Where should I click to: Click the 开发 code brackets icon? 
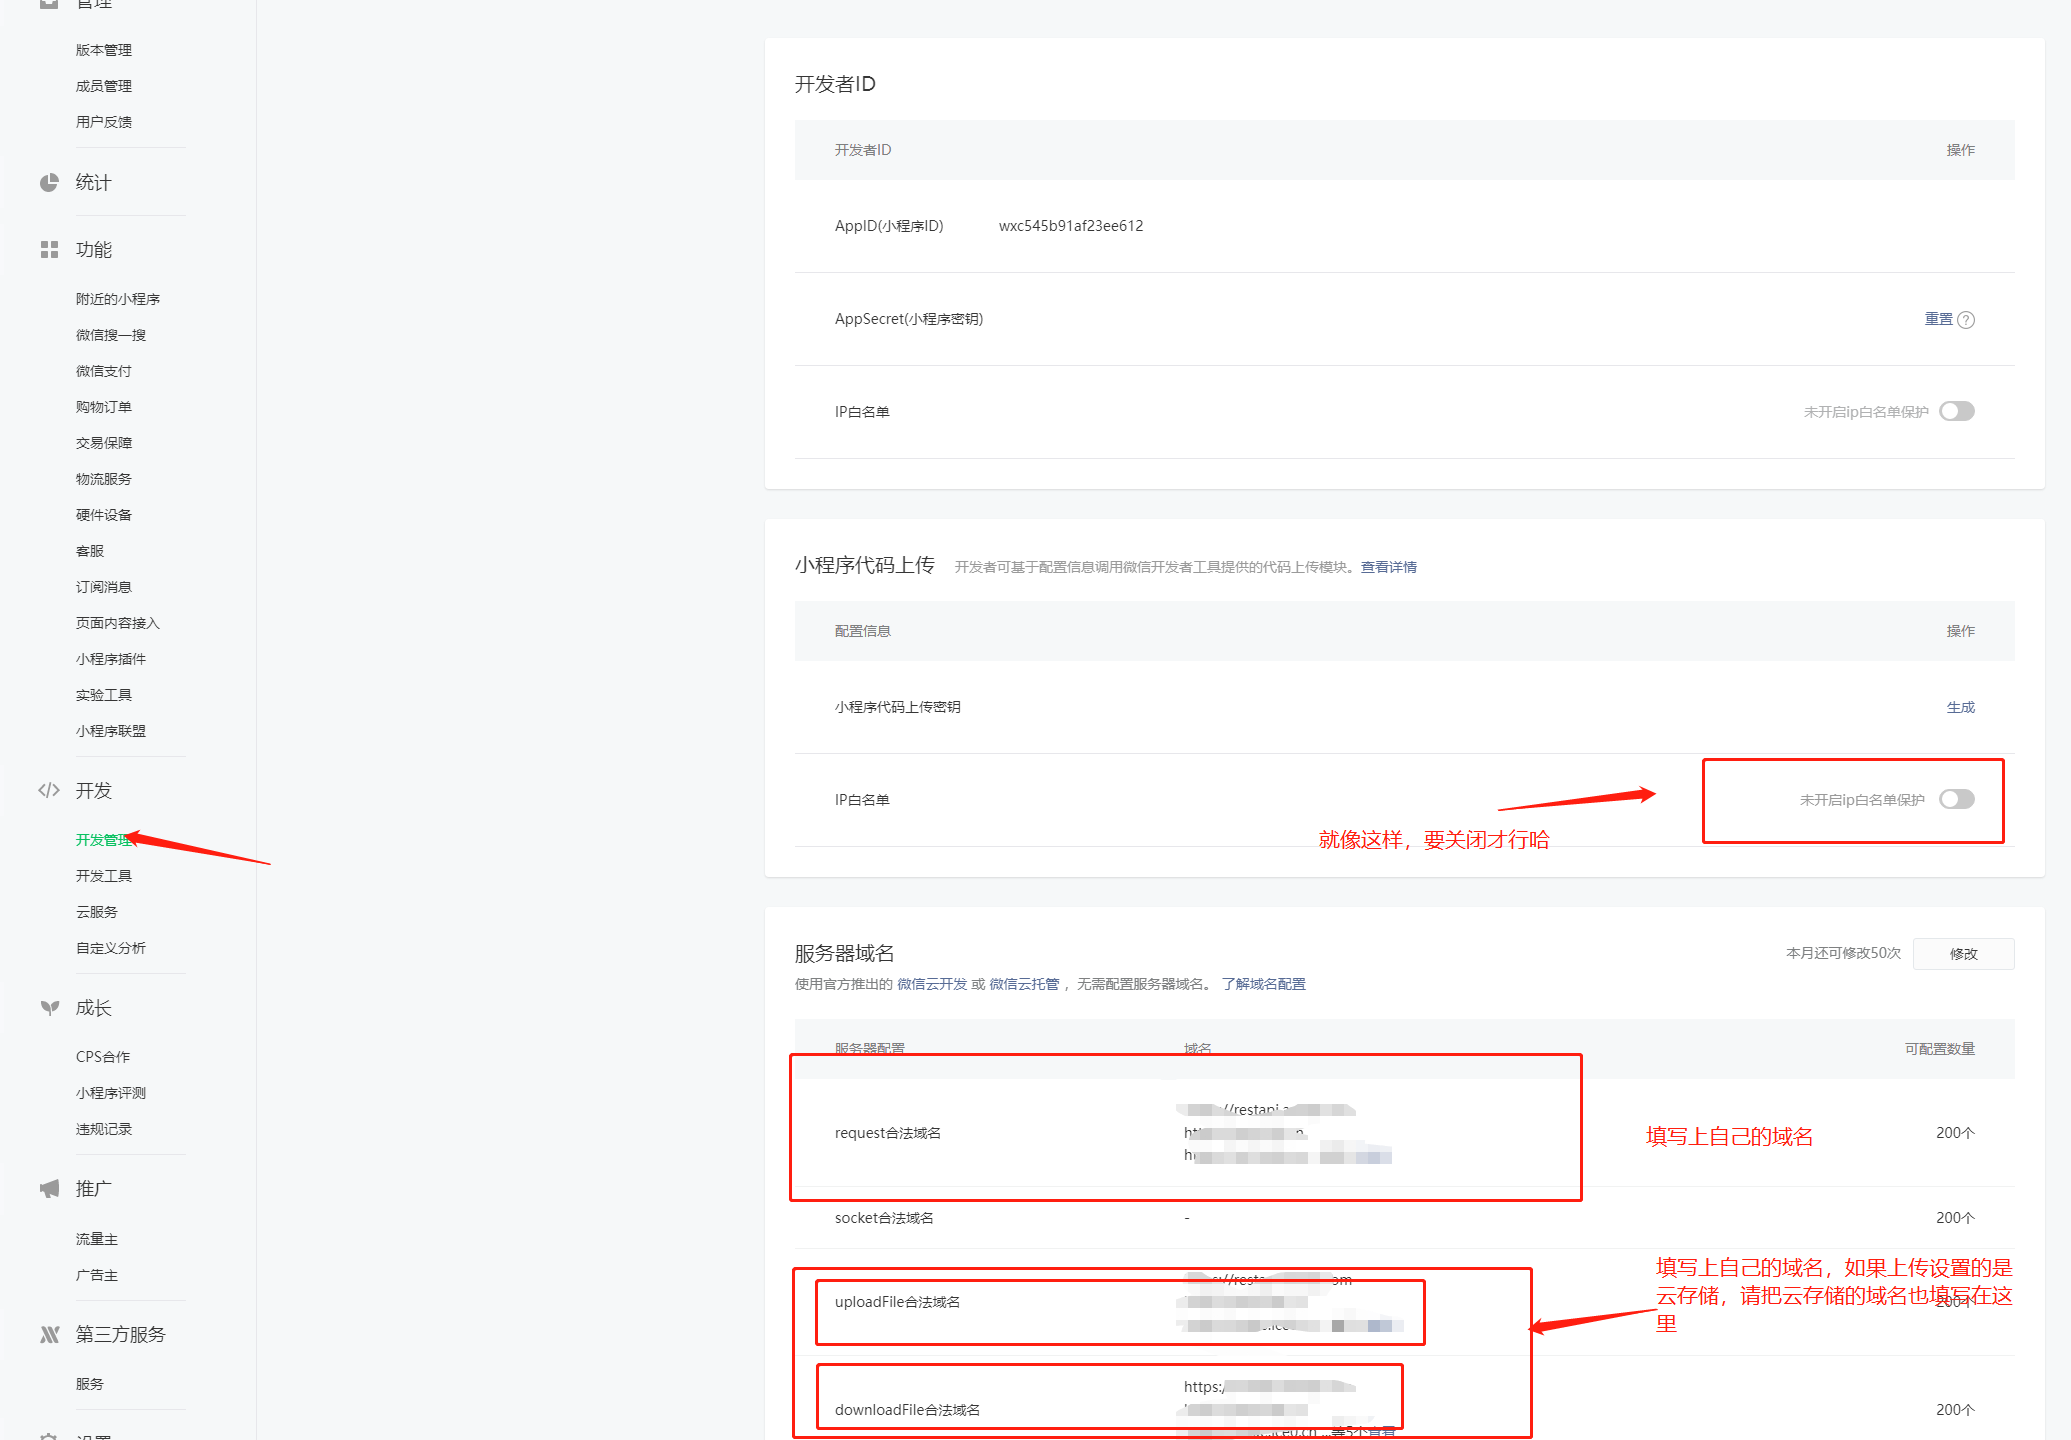click(x=49, y=791)
